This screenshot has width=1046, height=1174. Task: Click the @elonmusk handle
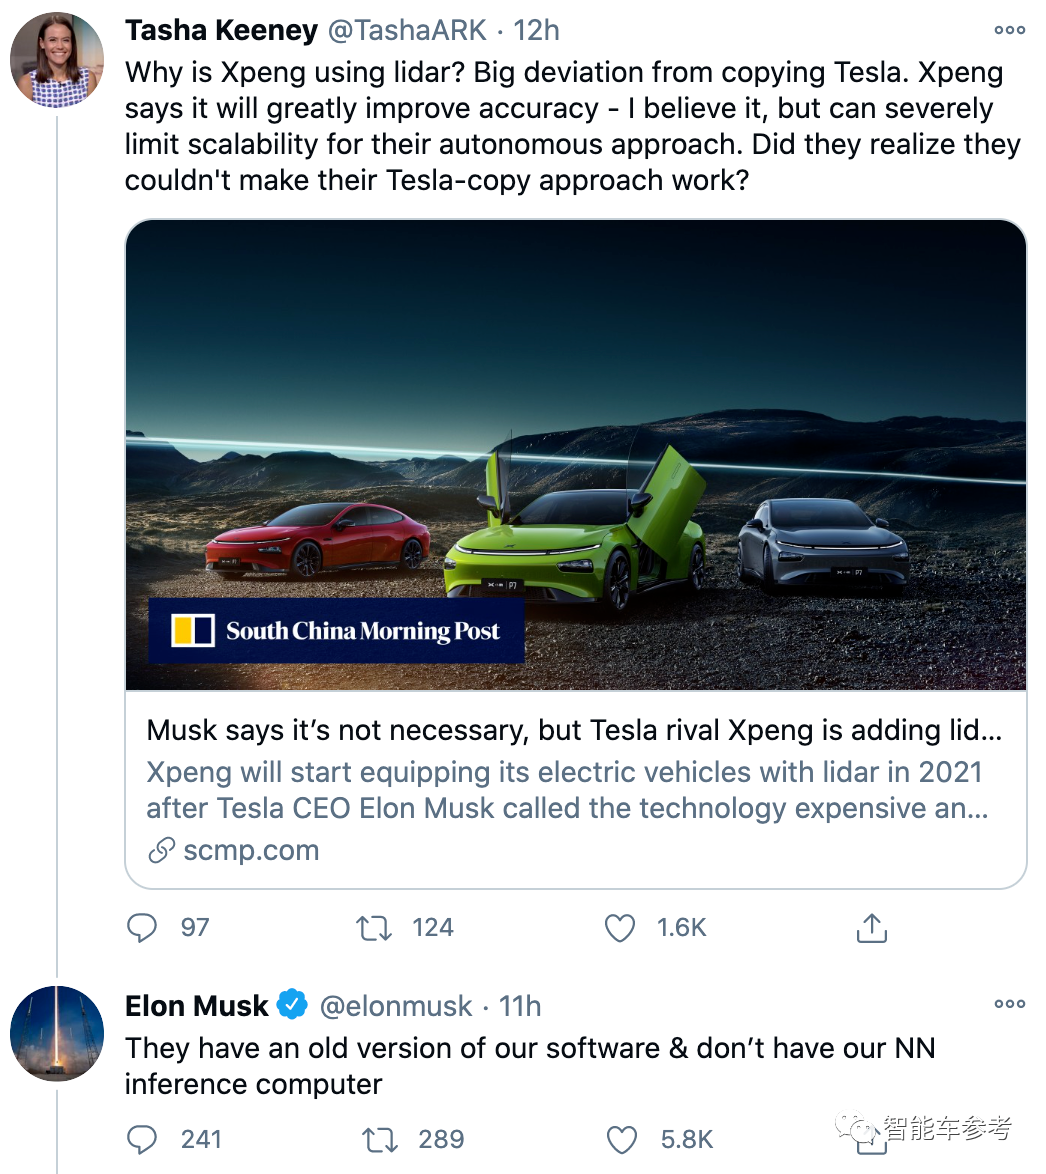pos(396,1005)
